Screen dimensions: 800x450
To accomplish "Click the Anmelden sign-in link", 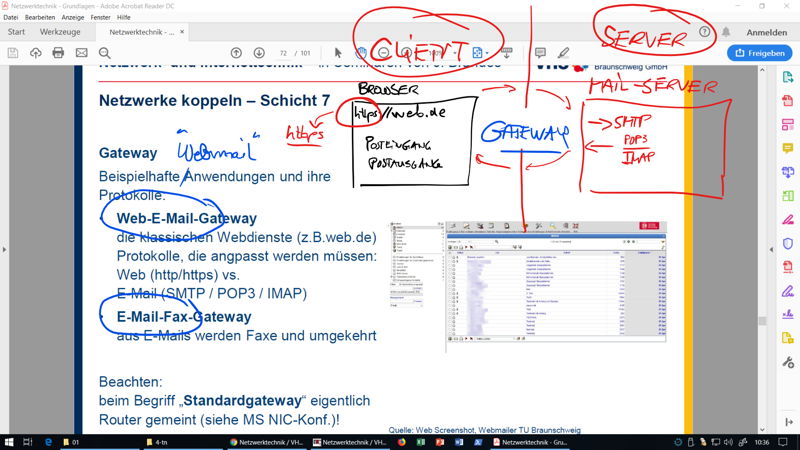I will (766, 32).
